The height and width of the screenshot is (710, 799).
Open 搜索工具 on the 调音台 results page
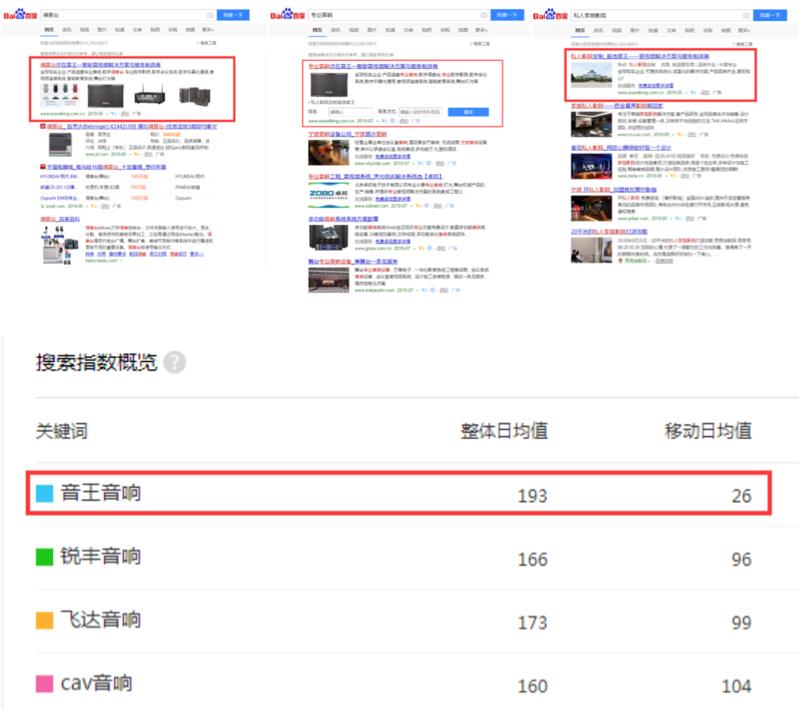(x=206, y=43)
